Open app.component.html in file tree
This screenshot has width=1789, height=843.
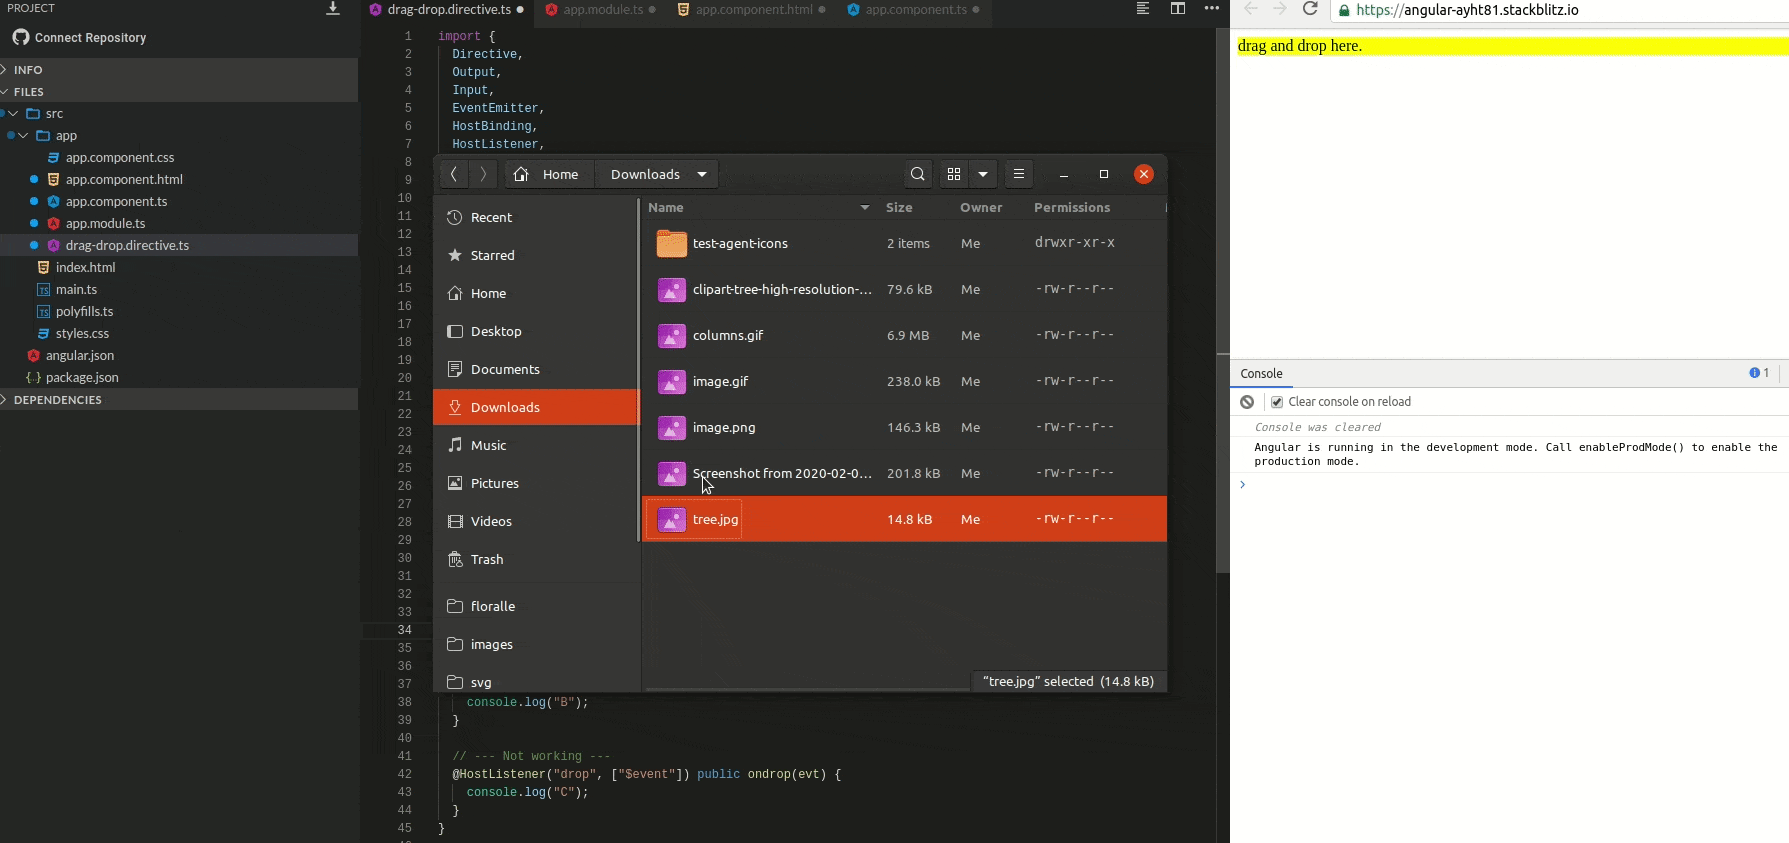point(124,180)
